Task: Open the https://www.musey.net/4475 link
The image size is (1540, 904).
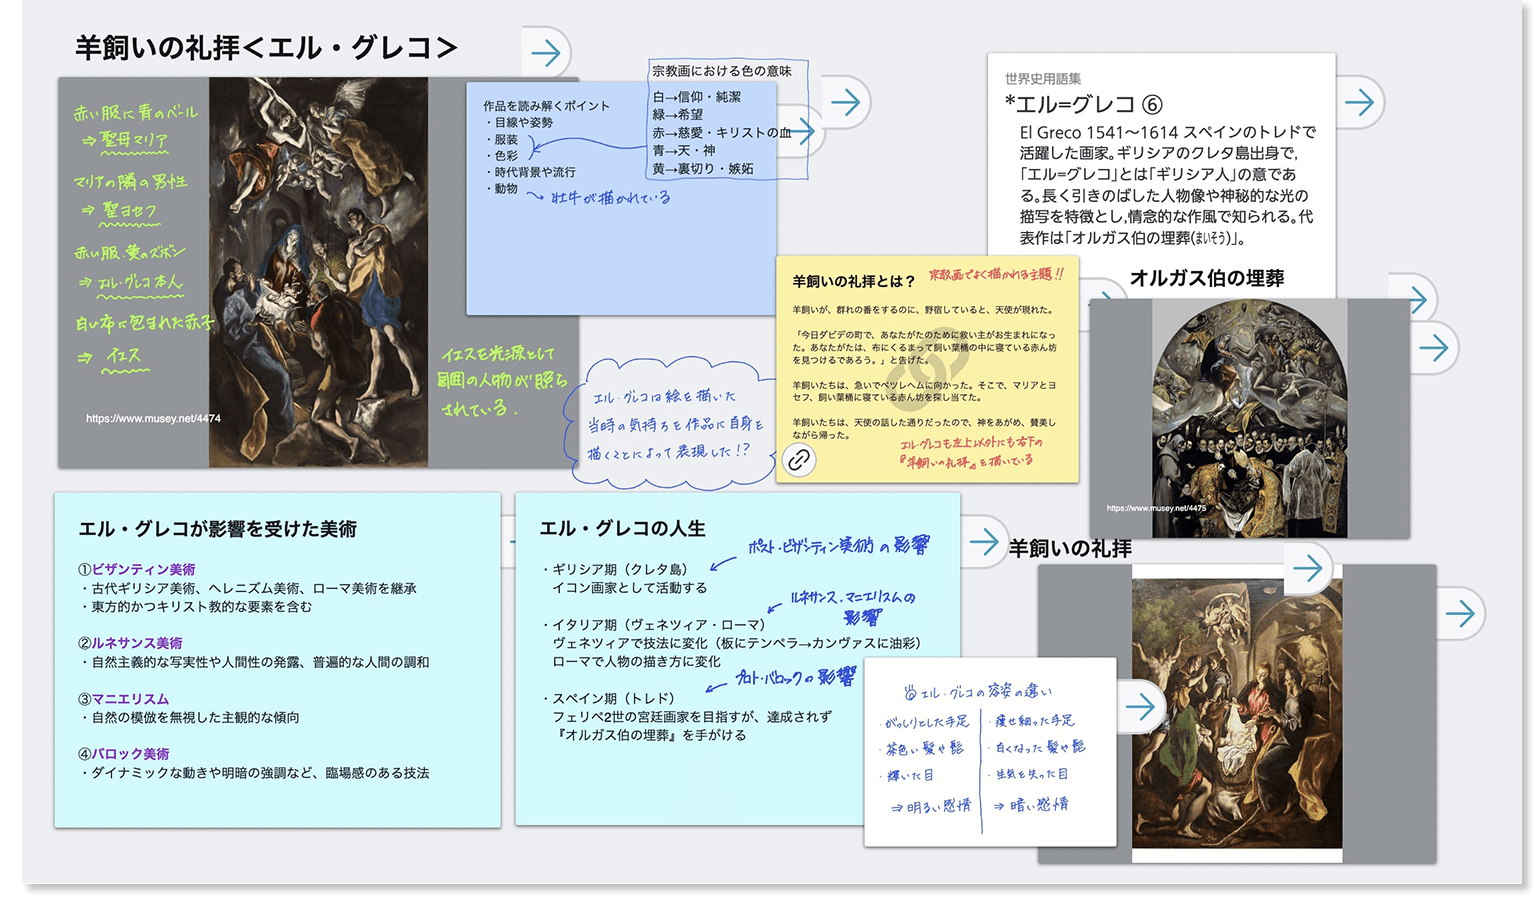Action: (x=1156, y=508)
